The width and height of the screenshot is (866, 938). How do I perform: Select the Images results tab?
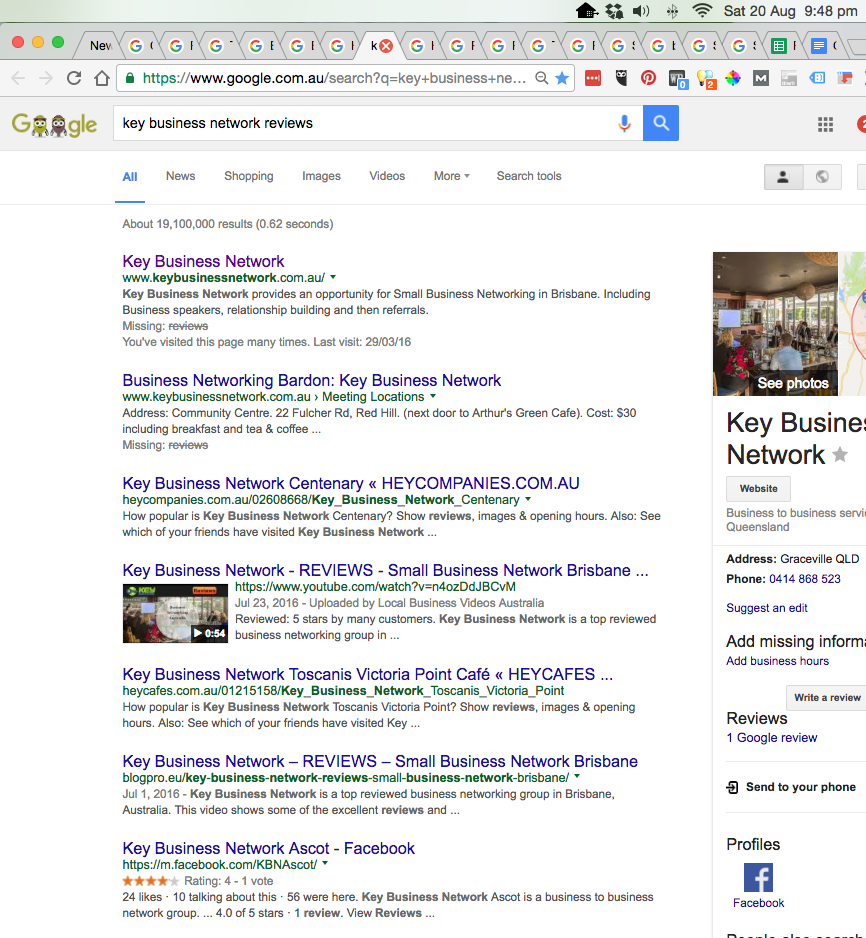point(321,176)
